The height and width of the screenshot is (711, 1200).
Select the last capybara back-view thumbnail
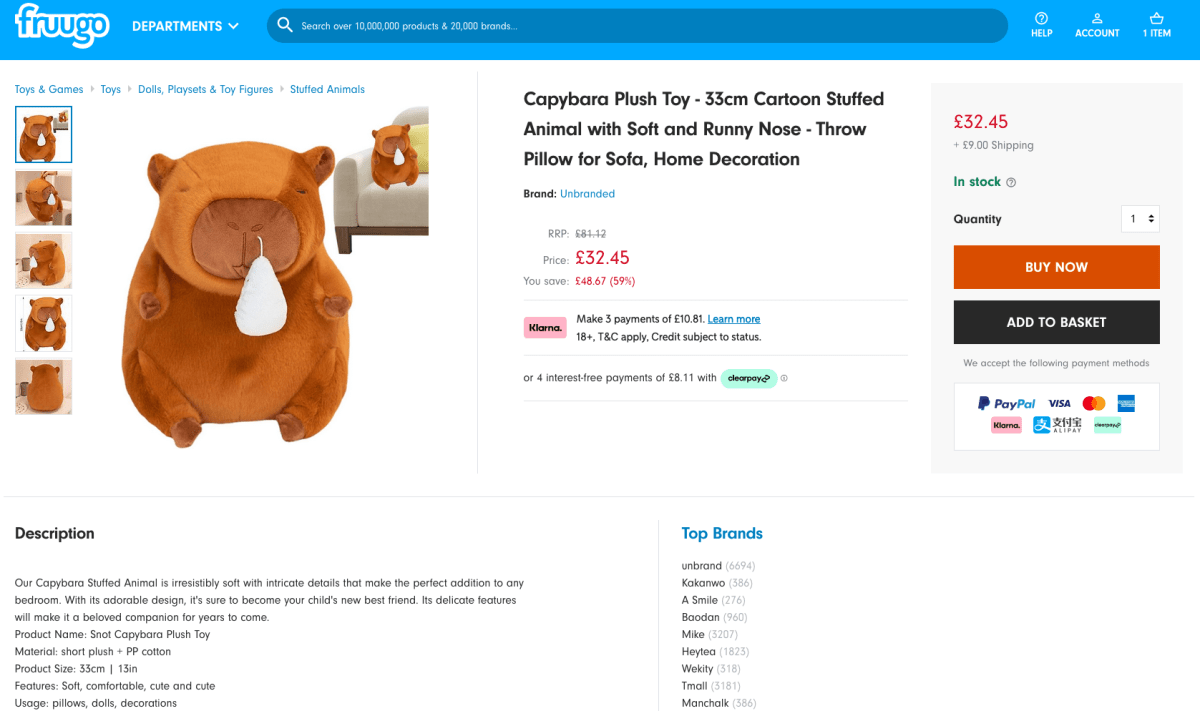44,386
